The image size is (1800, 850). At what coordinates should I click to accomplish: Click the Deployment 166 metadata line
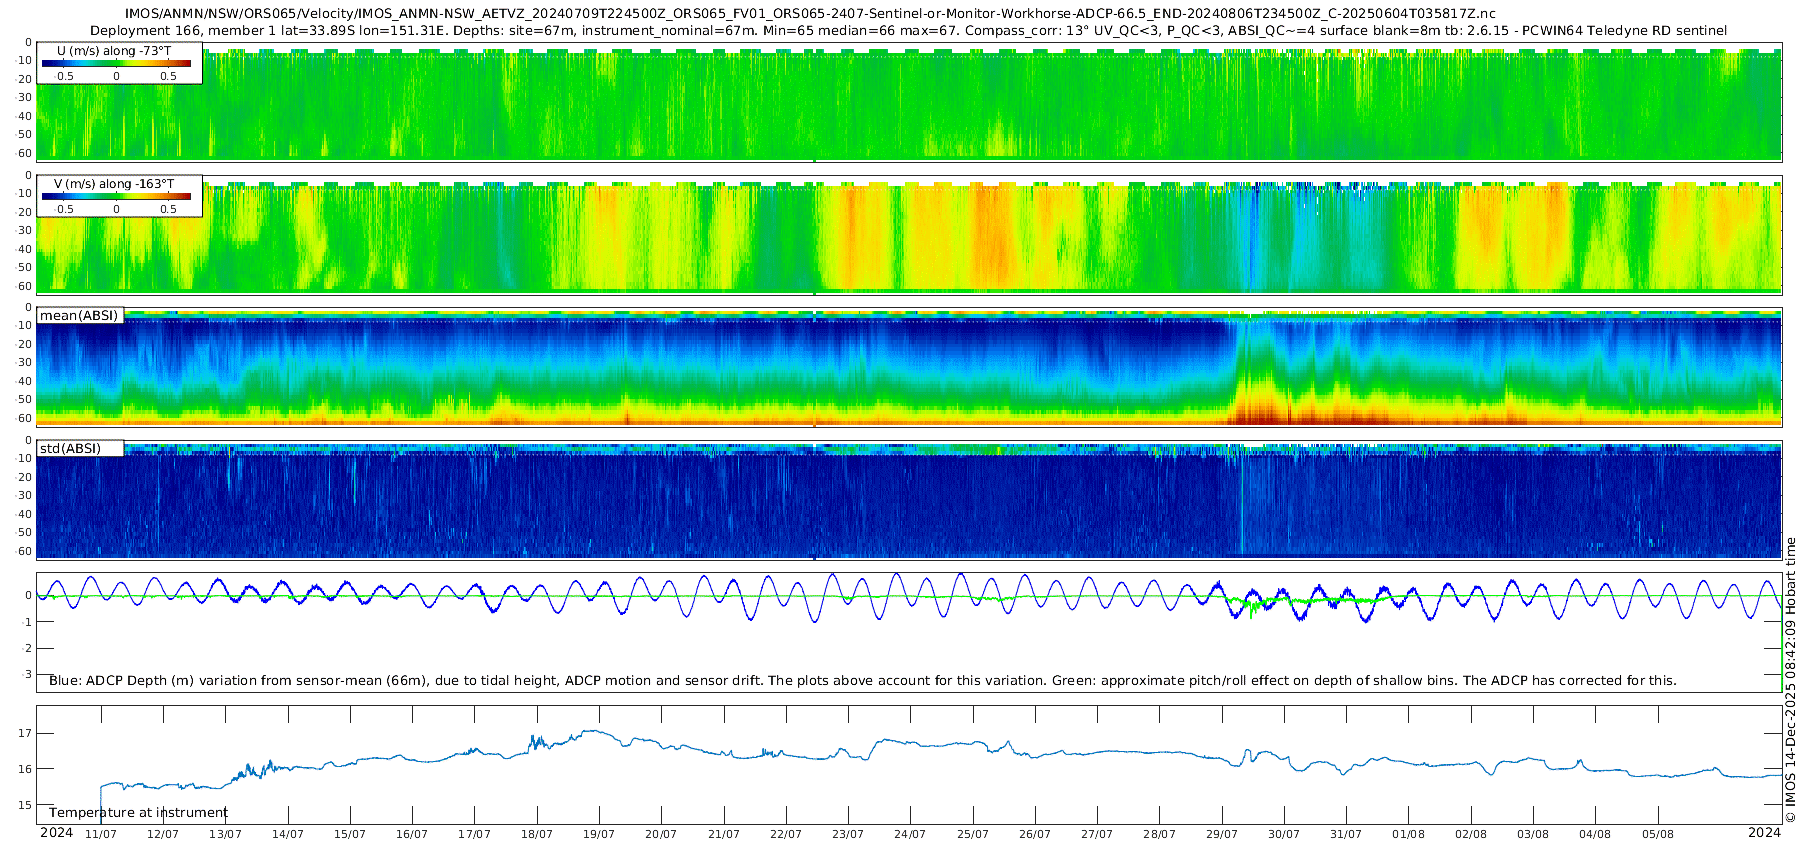908,31
